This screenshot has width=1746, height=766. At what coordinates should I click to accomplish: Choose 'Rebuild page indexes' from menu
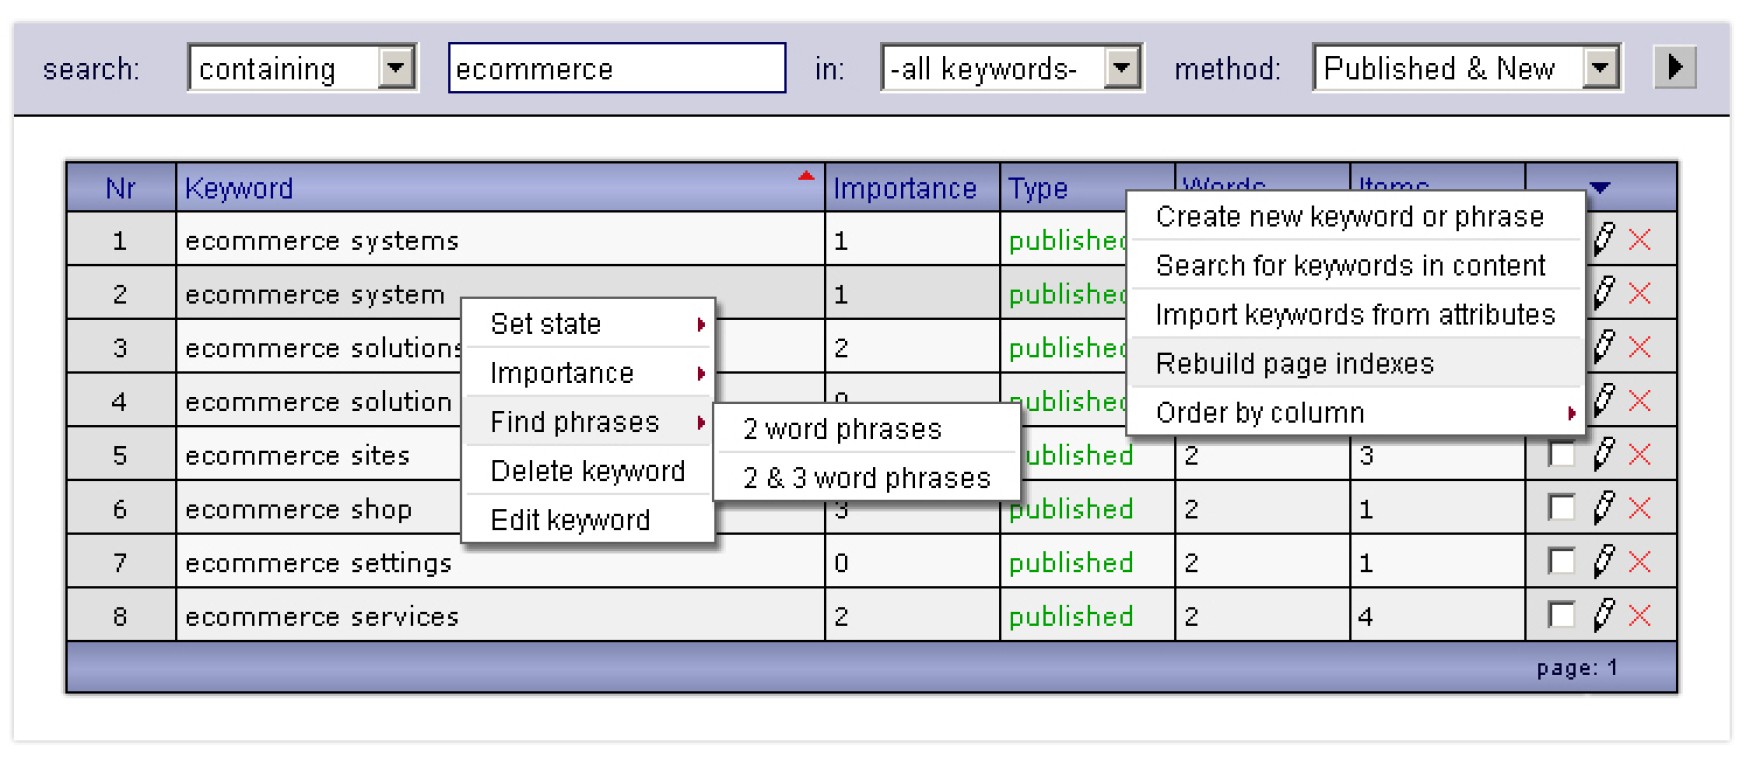1294,363
